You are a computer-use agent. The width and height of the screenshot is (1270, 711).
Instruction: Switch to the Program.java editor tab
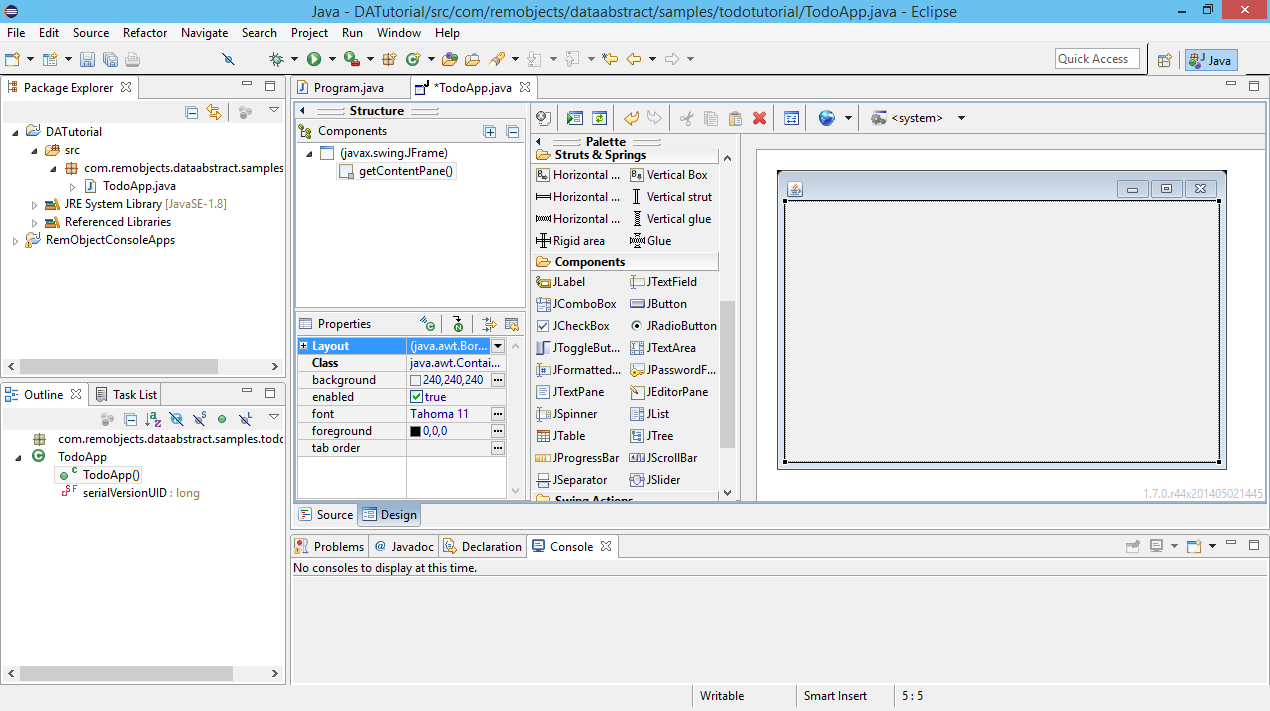[x=350, y=87]
